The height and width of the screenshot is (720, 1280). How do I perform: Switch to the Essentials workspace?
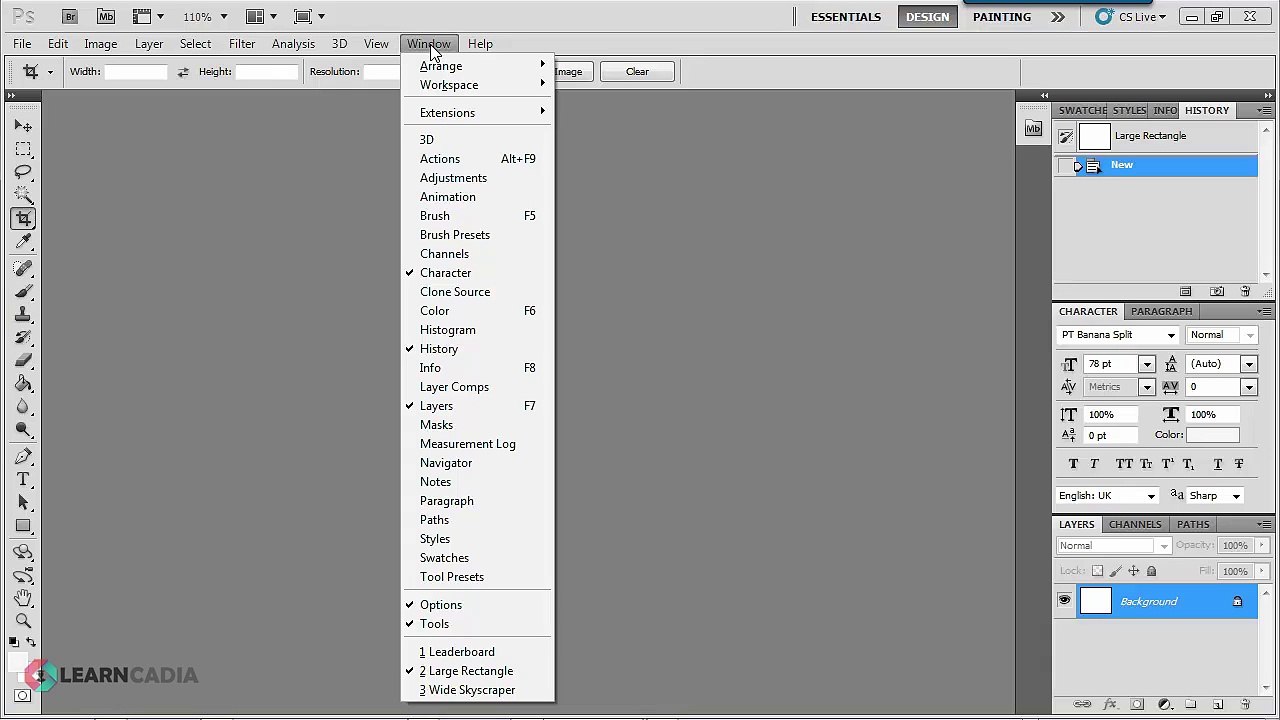point(846,17)
